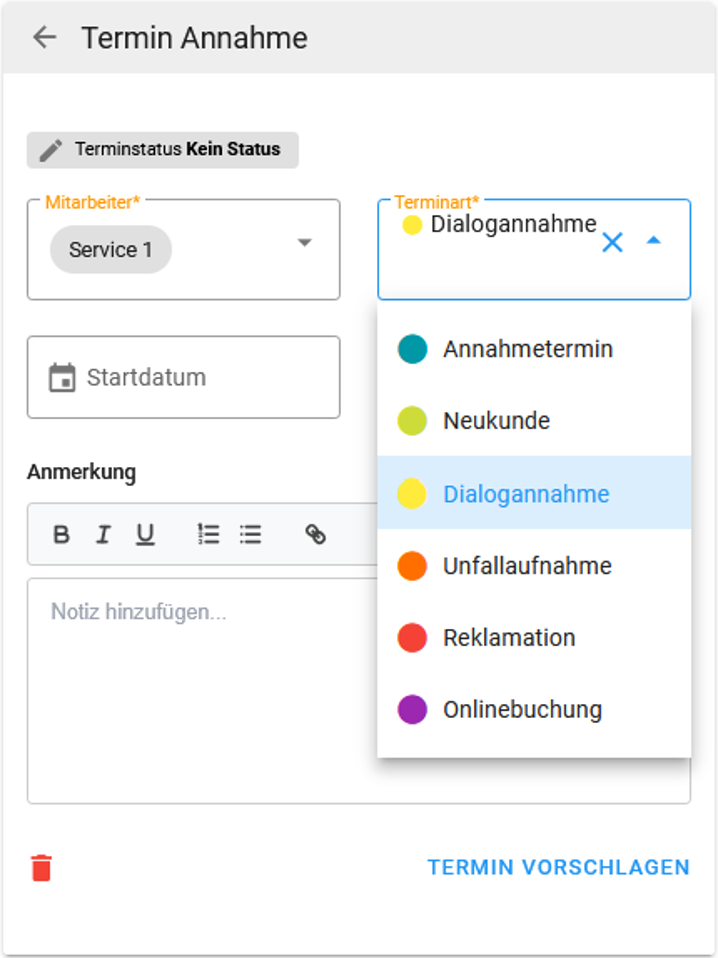This screenshot has height=958, width=718.
Task: Insert a numbered list
Action: pos(208,535)
